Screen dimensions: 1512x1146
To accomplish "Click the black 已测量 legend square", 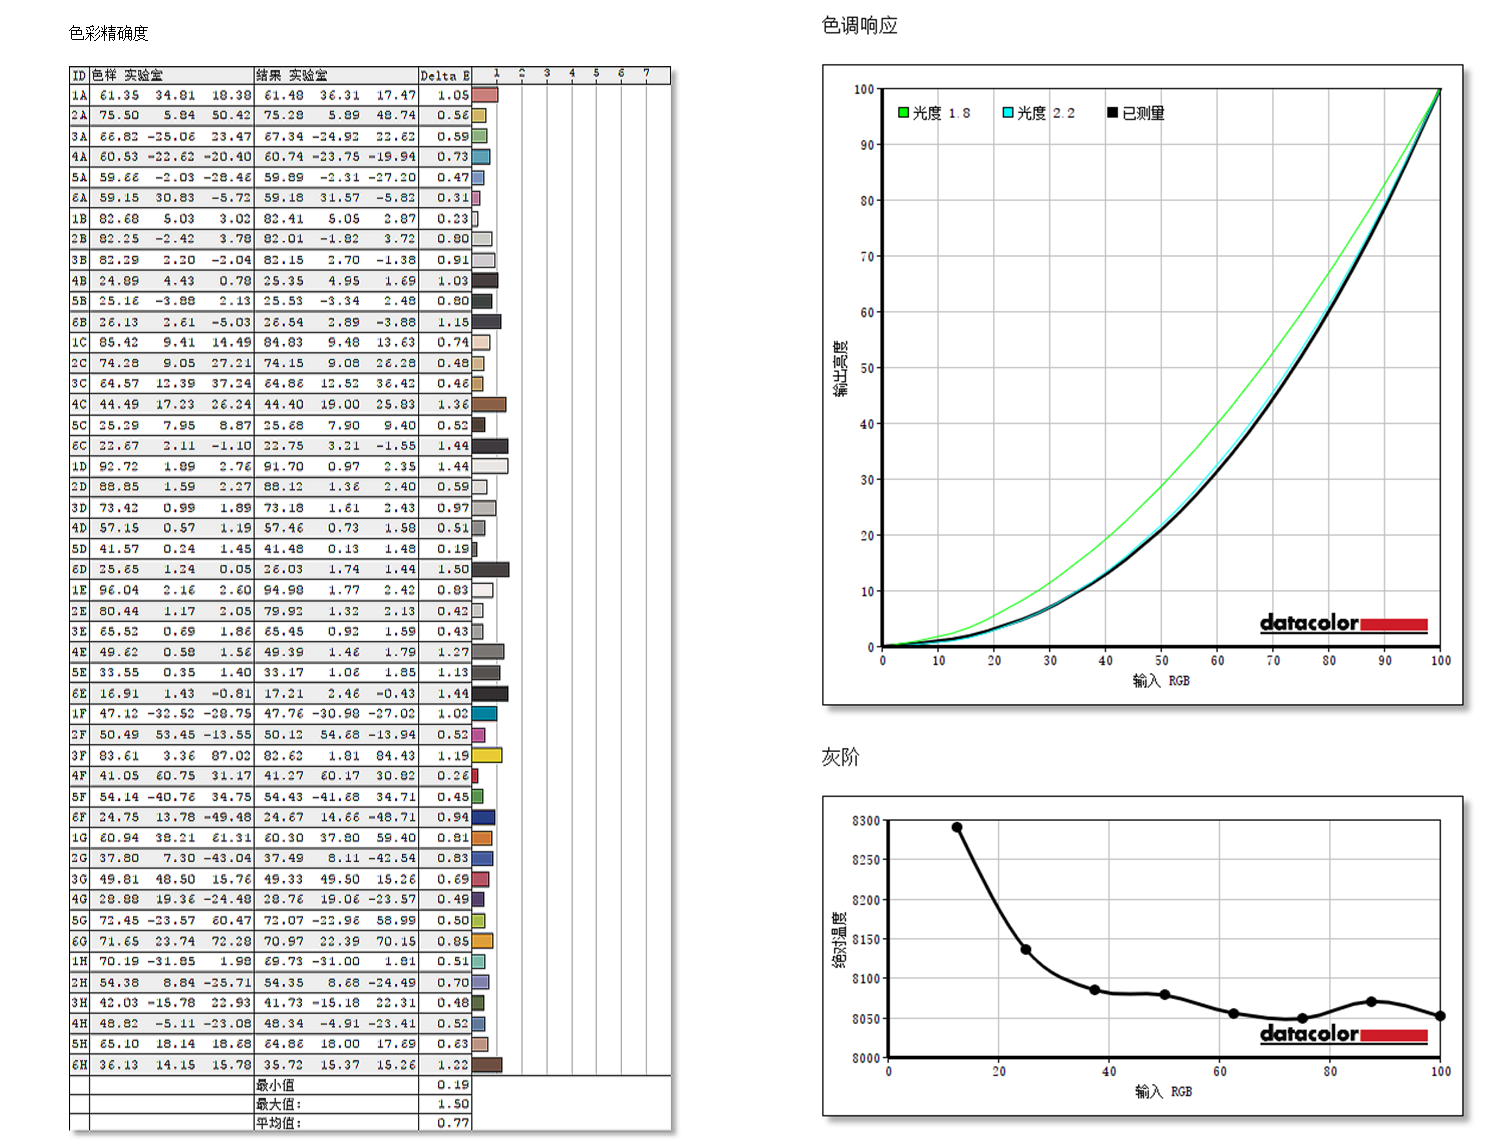I will coord(1112,113).
